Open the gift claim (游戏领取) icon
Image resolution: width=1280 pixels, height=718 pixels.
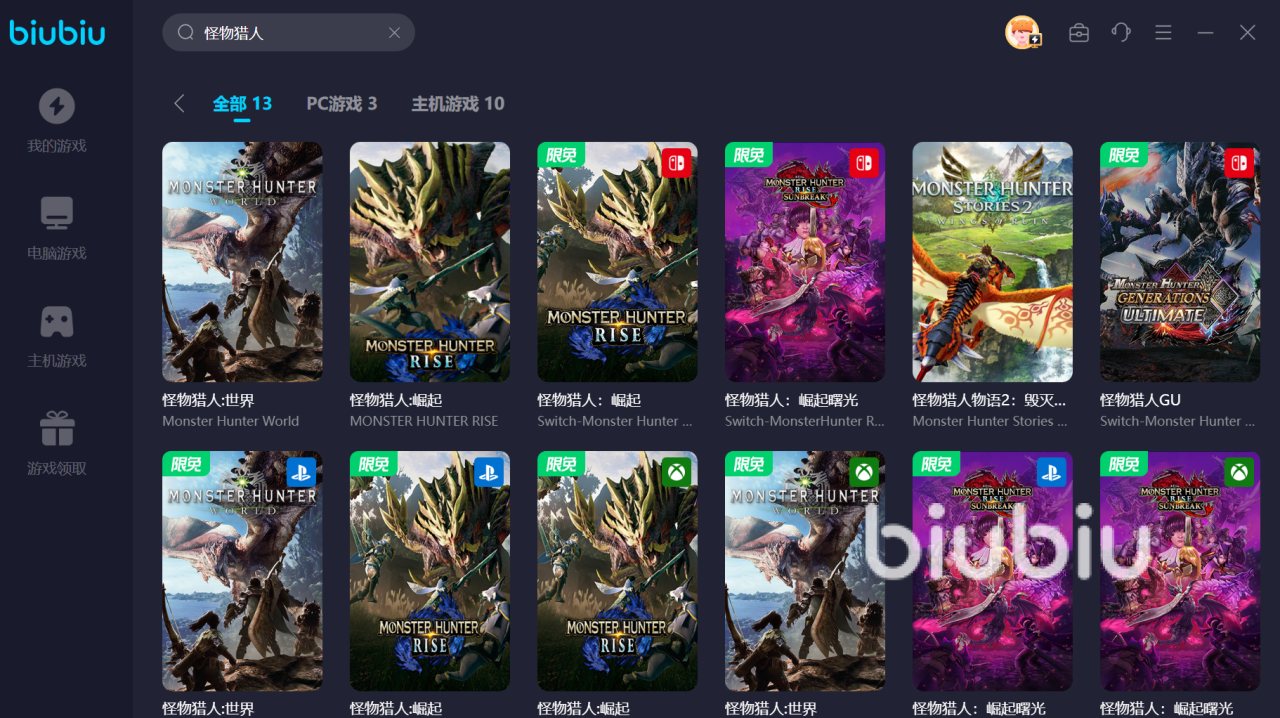(x=57, y=428)
